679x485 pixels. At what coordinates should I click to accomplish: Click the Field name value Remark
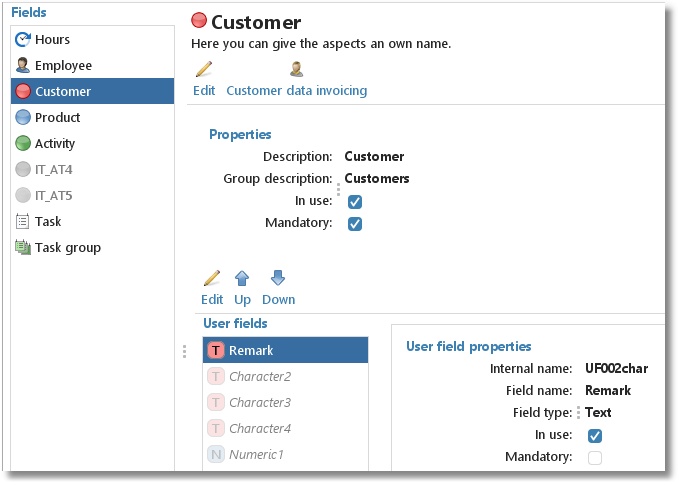click(608, 391)
